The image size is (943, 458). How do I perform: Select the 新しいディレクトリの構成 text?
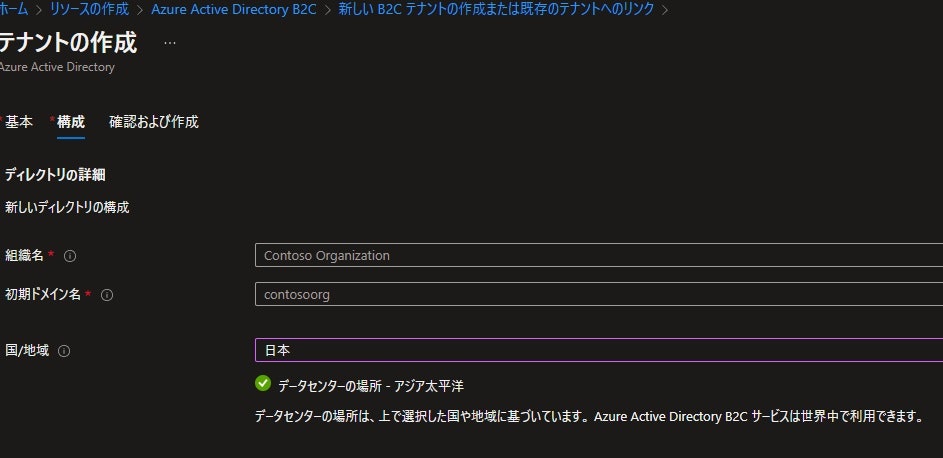point(67,208)
